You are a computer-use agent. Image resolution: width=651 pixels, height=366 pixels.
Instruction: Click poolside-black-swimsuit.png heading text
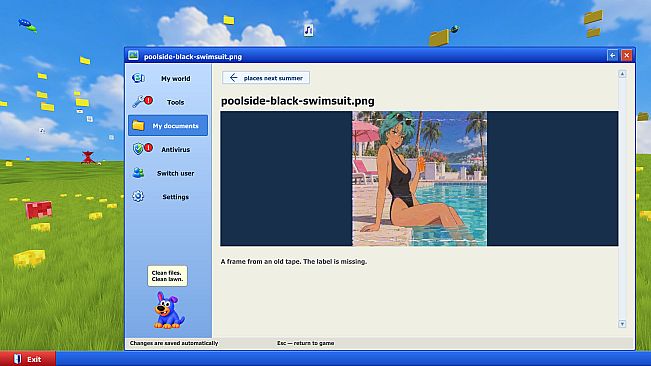[298, 101]
